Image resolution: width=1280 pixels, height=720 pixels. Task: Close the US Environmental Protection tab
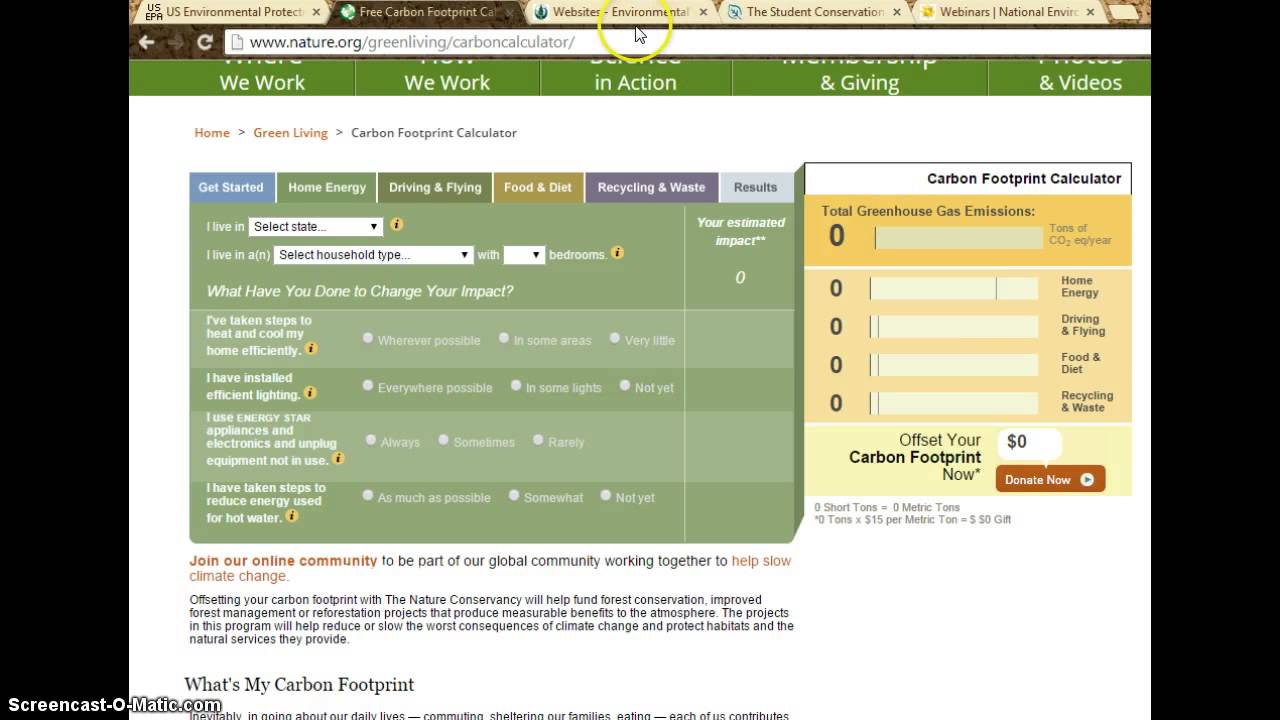317,12
